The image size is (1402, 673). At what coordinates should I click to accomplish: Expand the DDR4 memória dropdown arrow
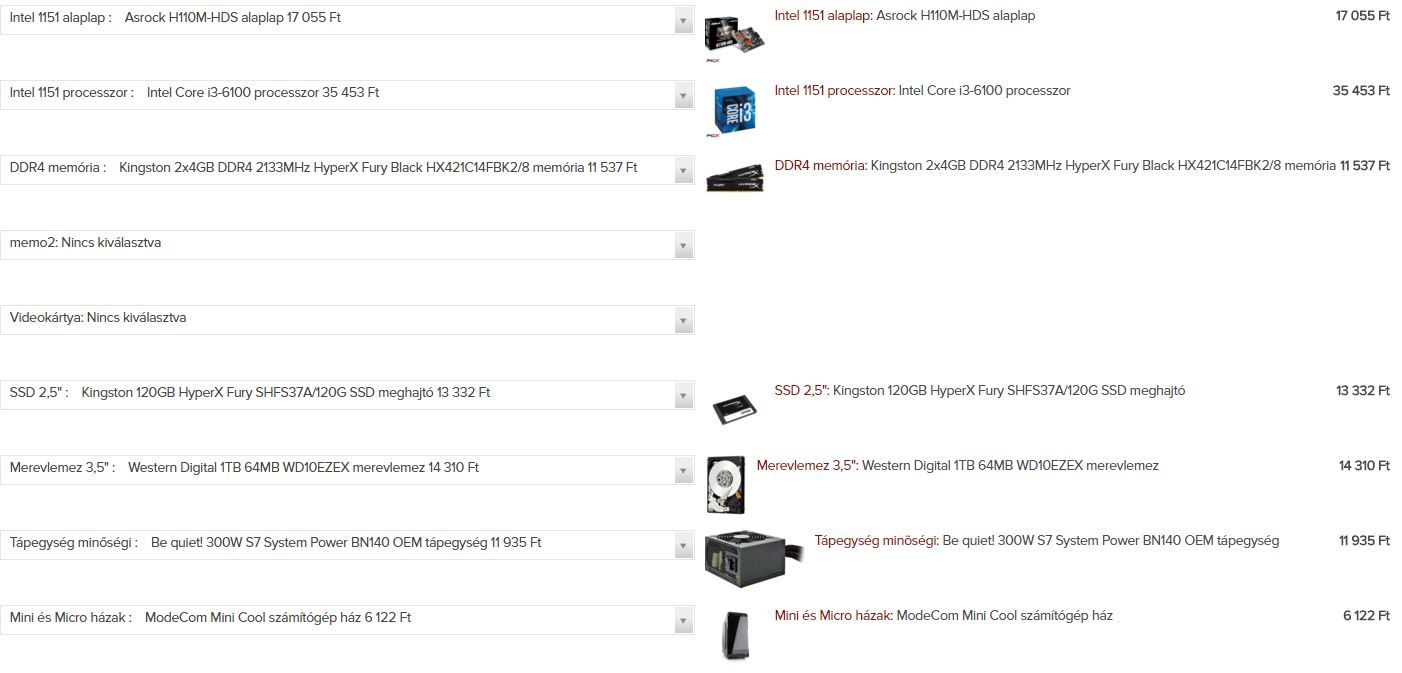683,171
